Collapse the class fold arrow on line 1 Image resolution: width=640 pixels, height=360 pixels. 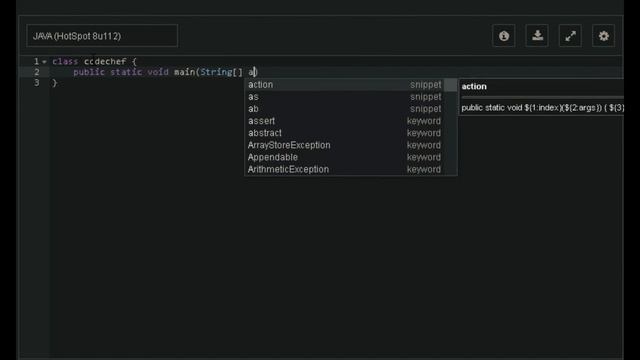click(44, 62)
